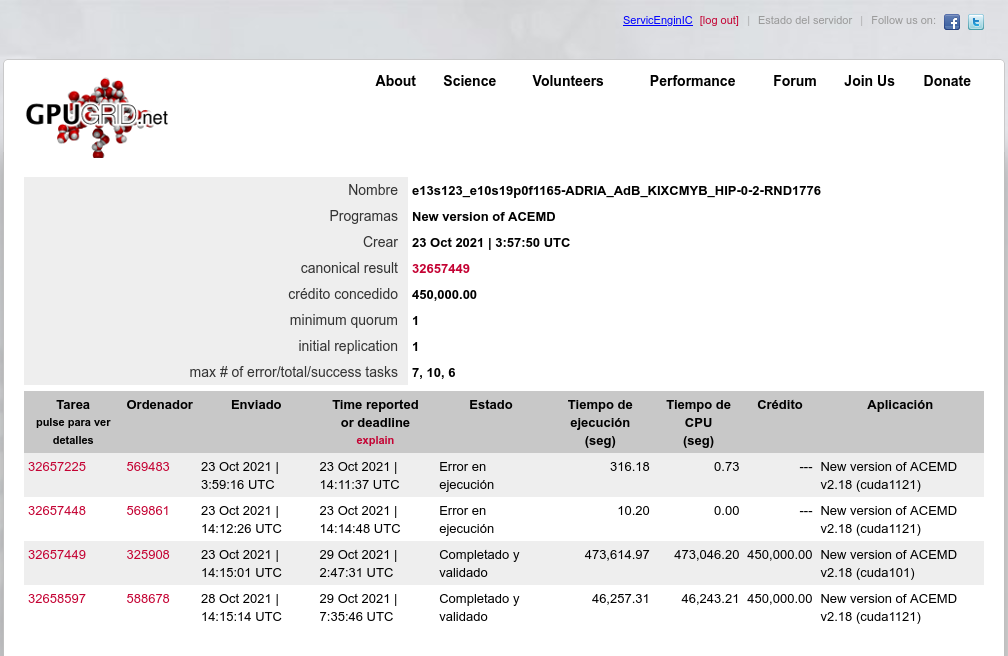1008x656 pixels.
Task: Open computer 588678 page
Action: click(148, 599)
